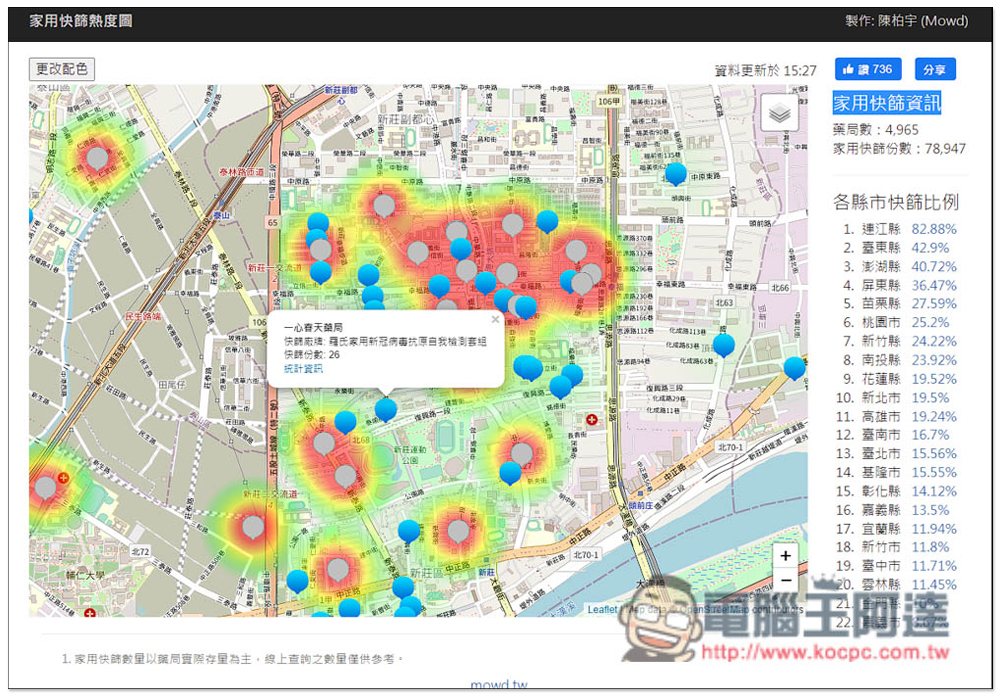Select the blue marker near 中原東路
Screen dimensions: 1000x697
tap(676, 173)
